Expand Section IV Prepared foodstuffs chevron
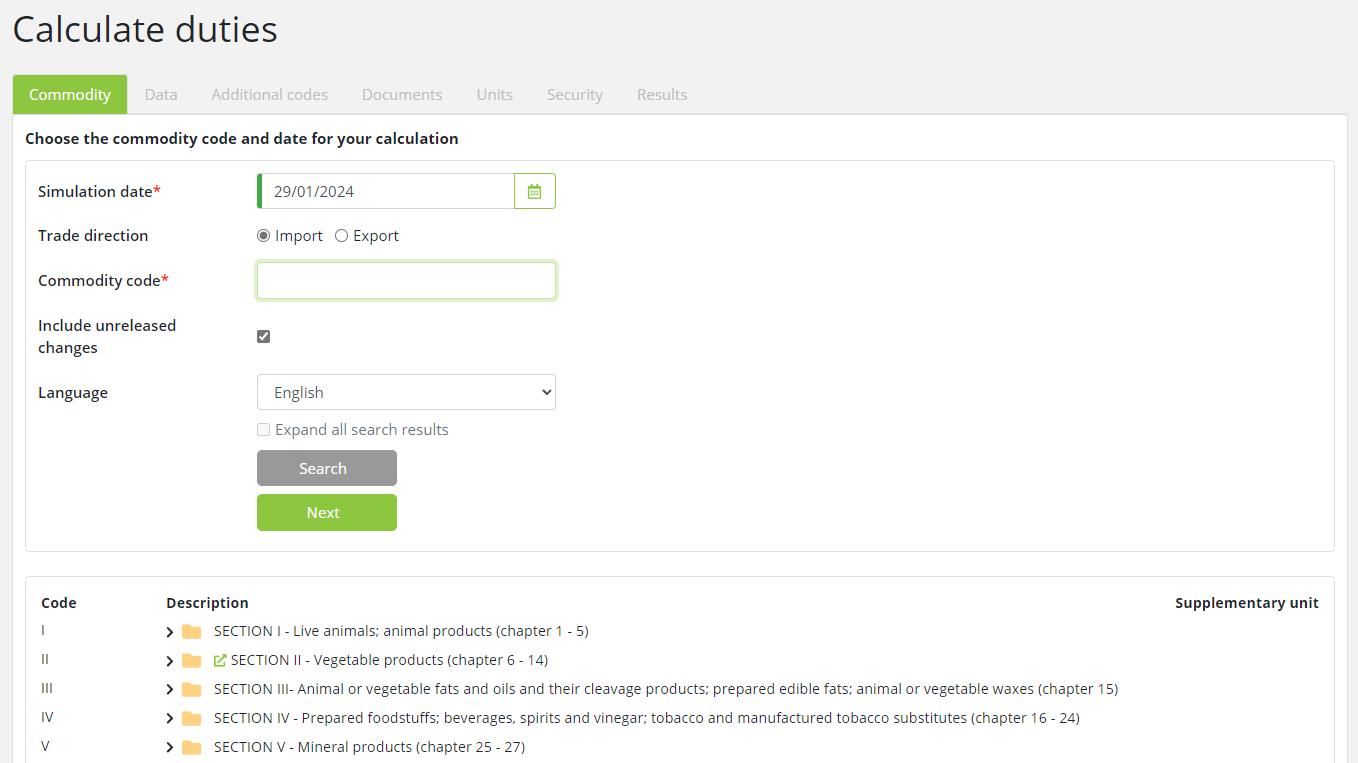 (x=170, y=718)
